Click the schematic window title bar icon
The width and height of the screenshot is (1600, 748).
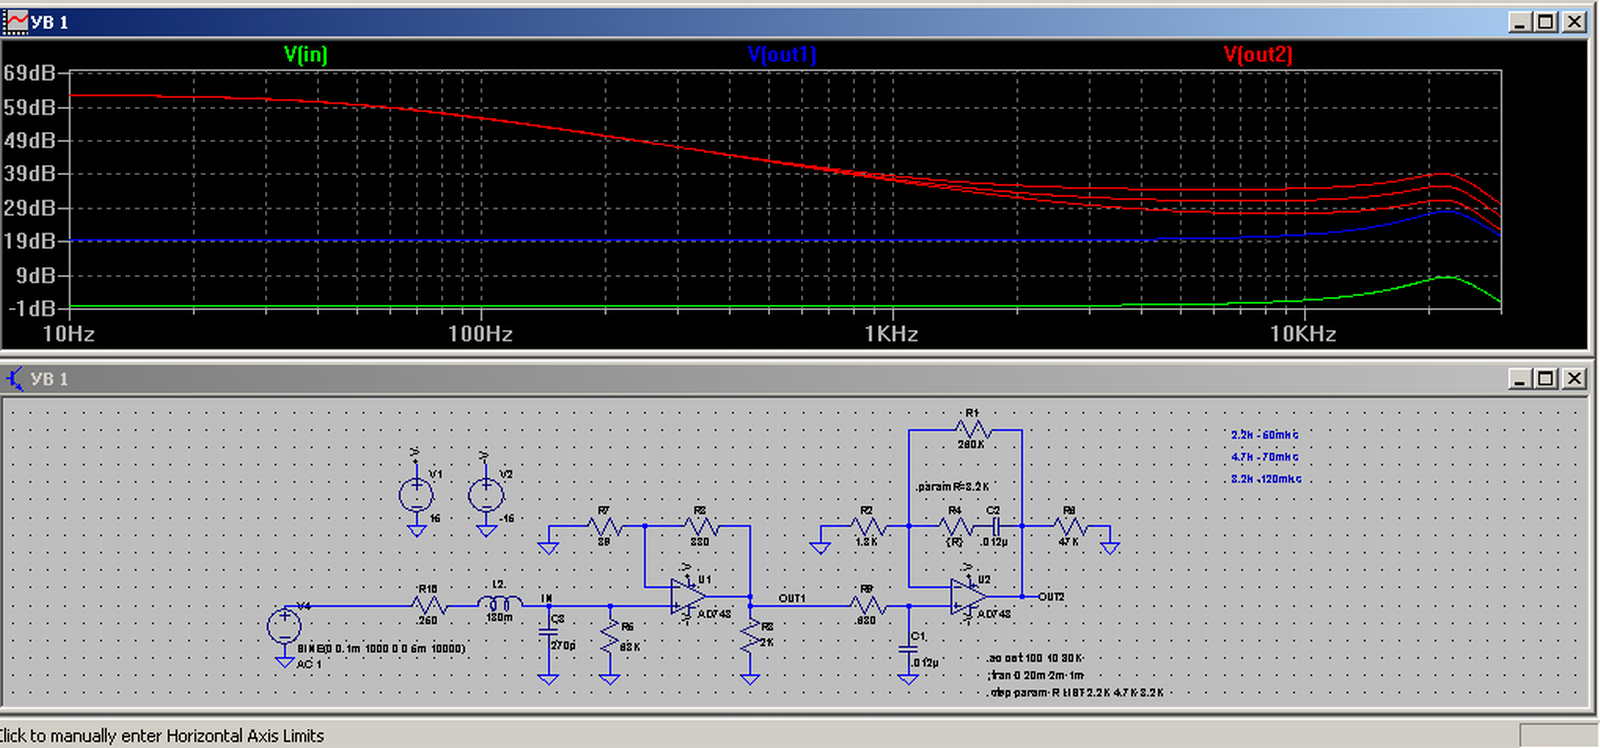(x=15, y=379)
